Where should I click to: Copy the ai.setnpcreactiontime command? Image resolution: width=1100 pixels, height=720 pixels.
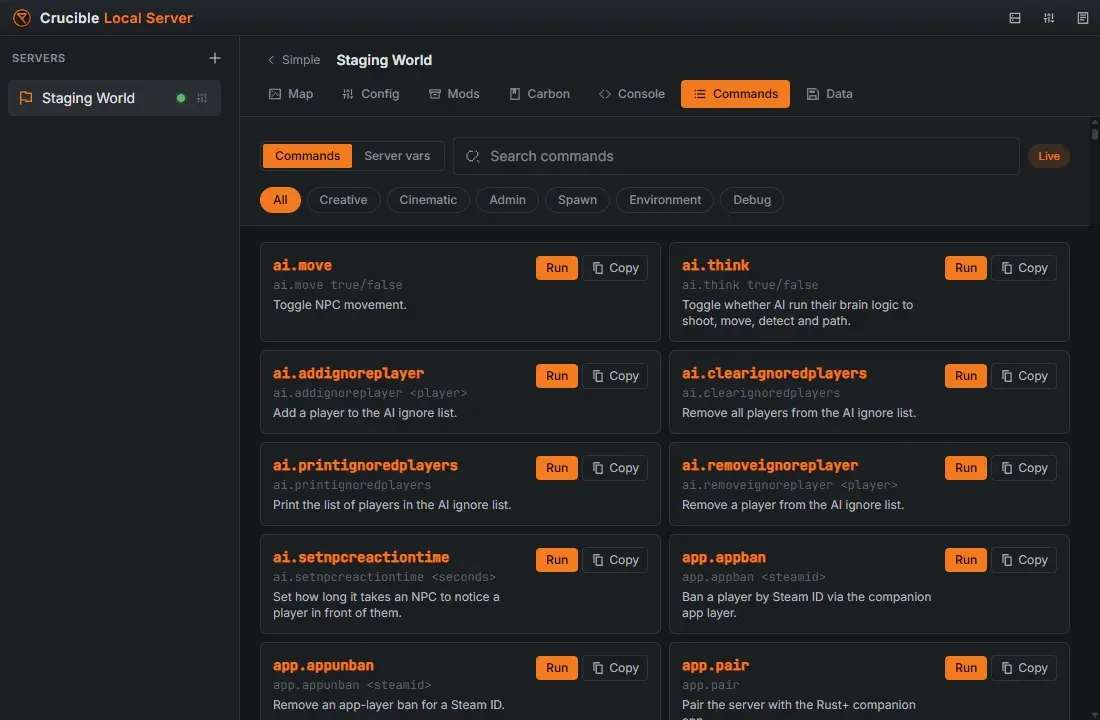coord(615,559)
